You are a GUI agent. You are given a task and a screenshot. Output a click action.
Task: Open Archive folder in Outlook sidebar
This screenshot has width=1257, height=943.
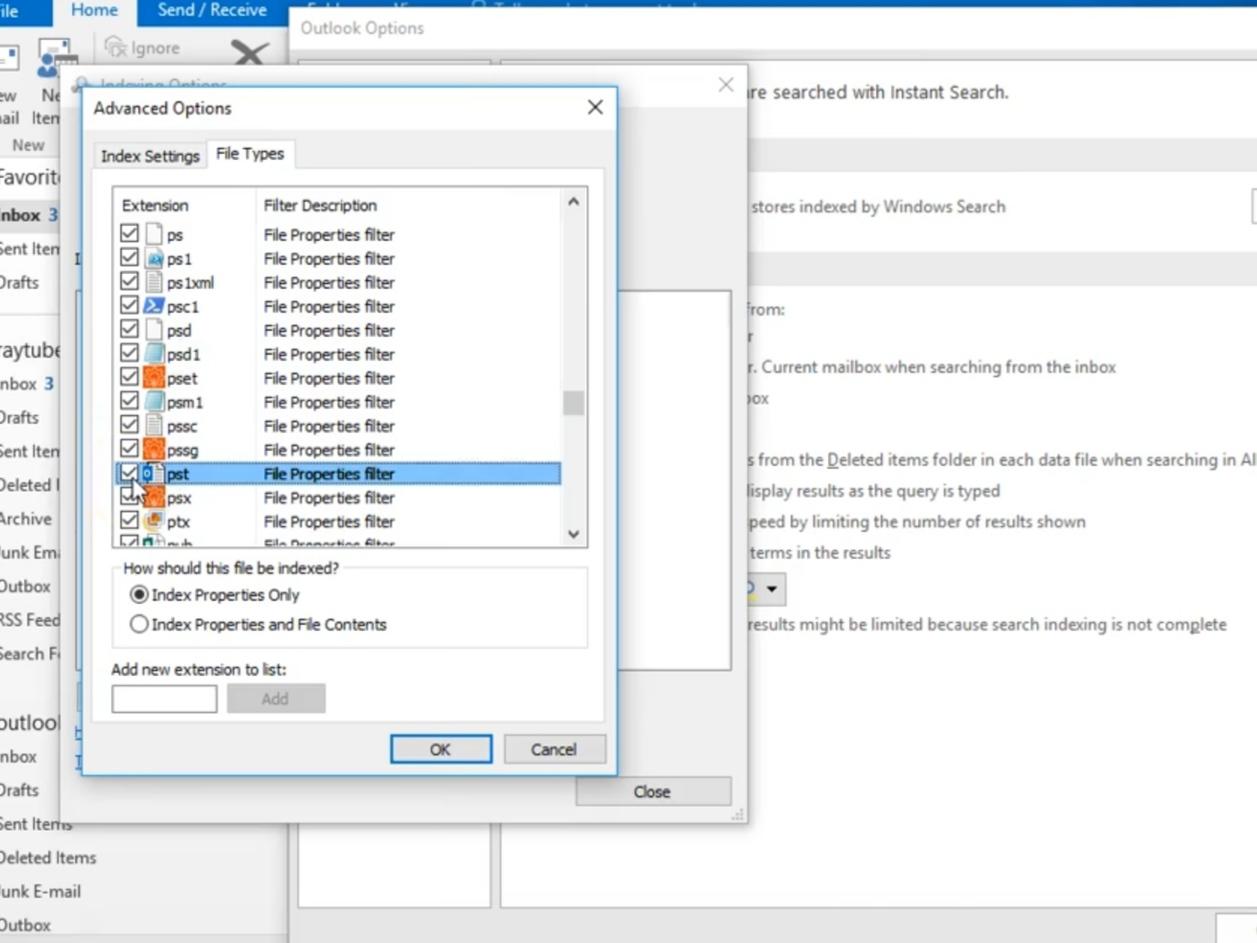tap(25, 519)
